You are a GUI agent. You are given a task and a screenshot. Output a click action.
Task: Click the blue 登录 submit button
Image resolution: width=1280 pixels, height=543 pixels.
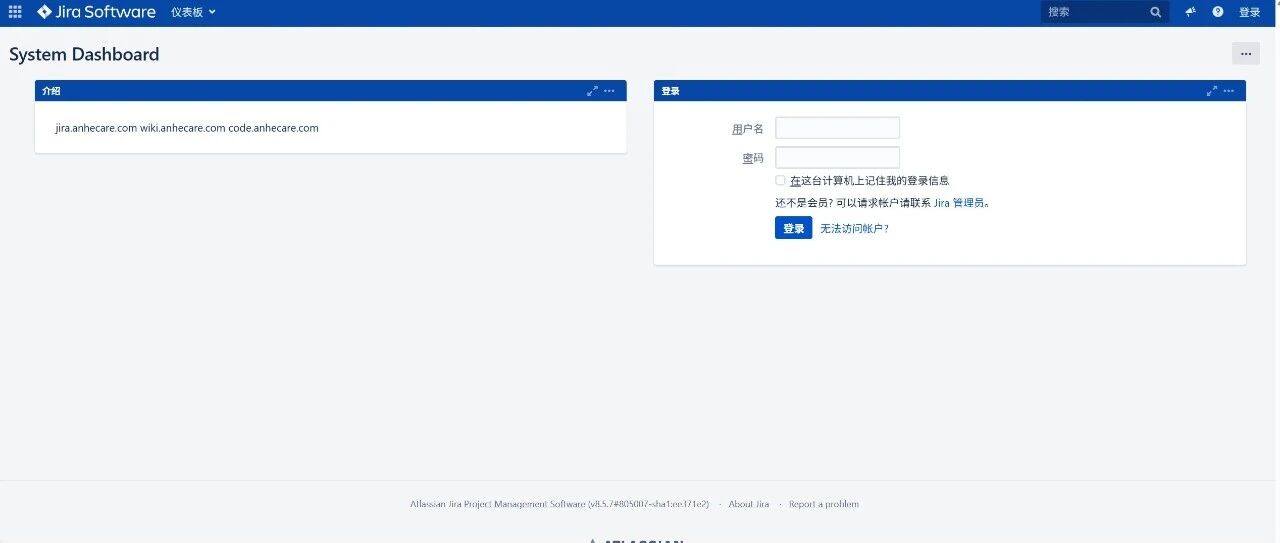[794, 228]
